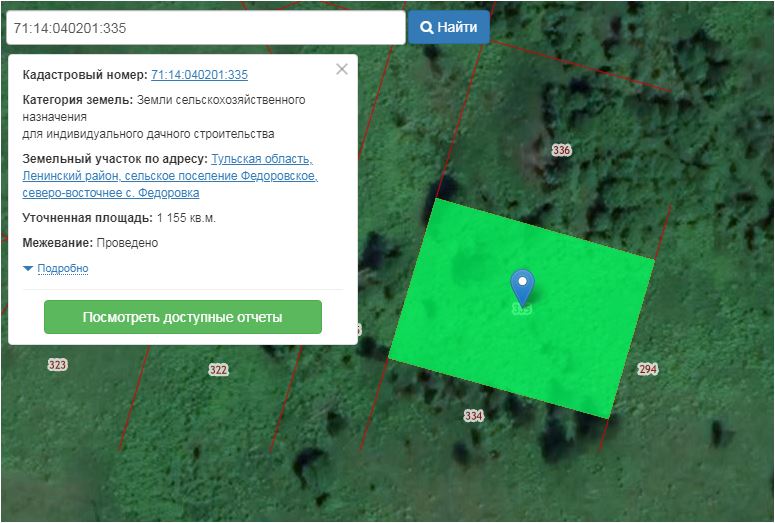Click the magnifying glass icon in search button
This screenshot has height=523, width=775.
(426, 28)
